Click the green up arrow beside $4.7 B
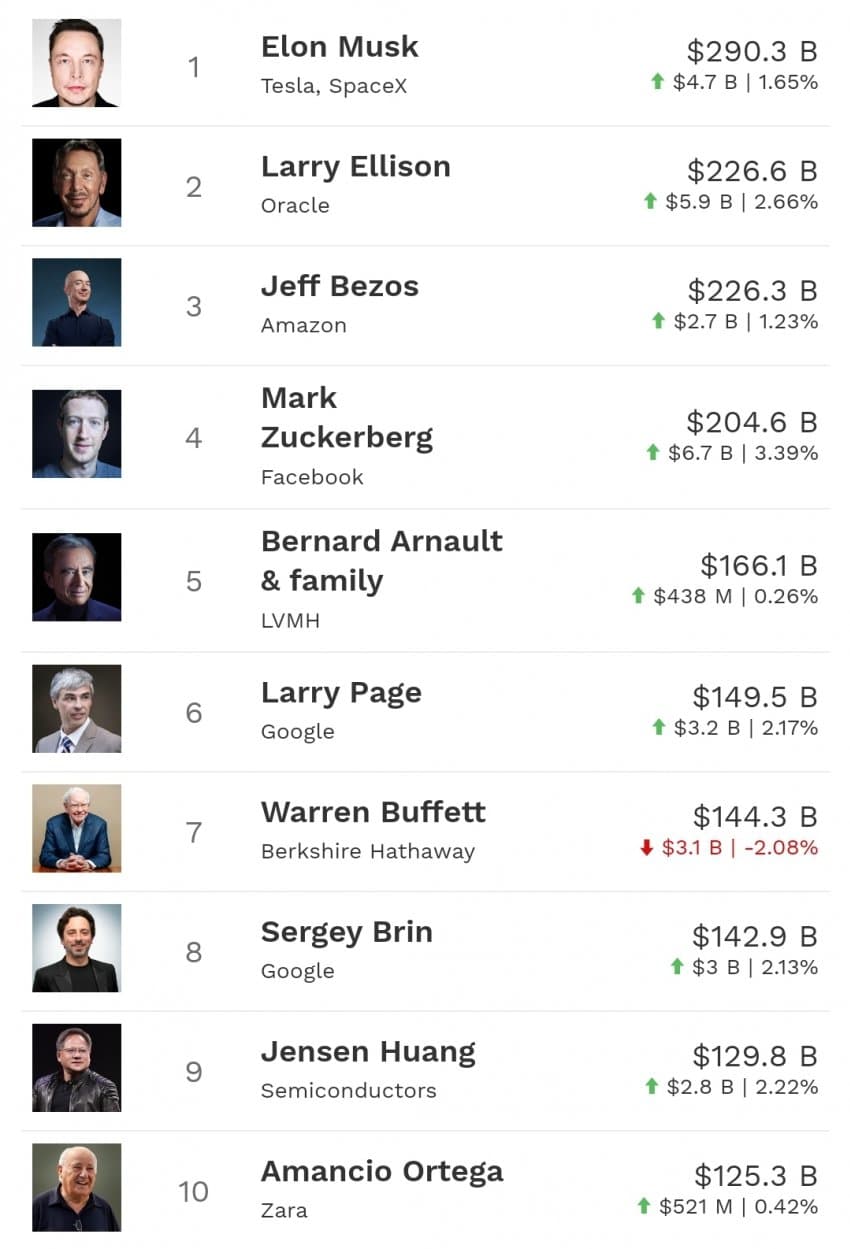The width and height of the screenshot is (850, 1249). (x=657, y=82)
